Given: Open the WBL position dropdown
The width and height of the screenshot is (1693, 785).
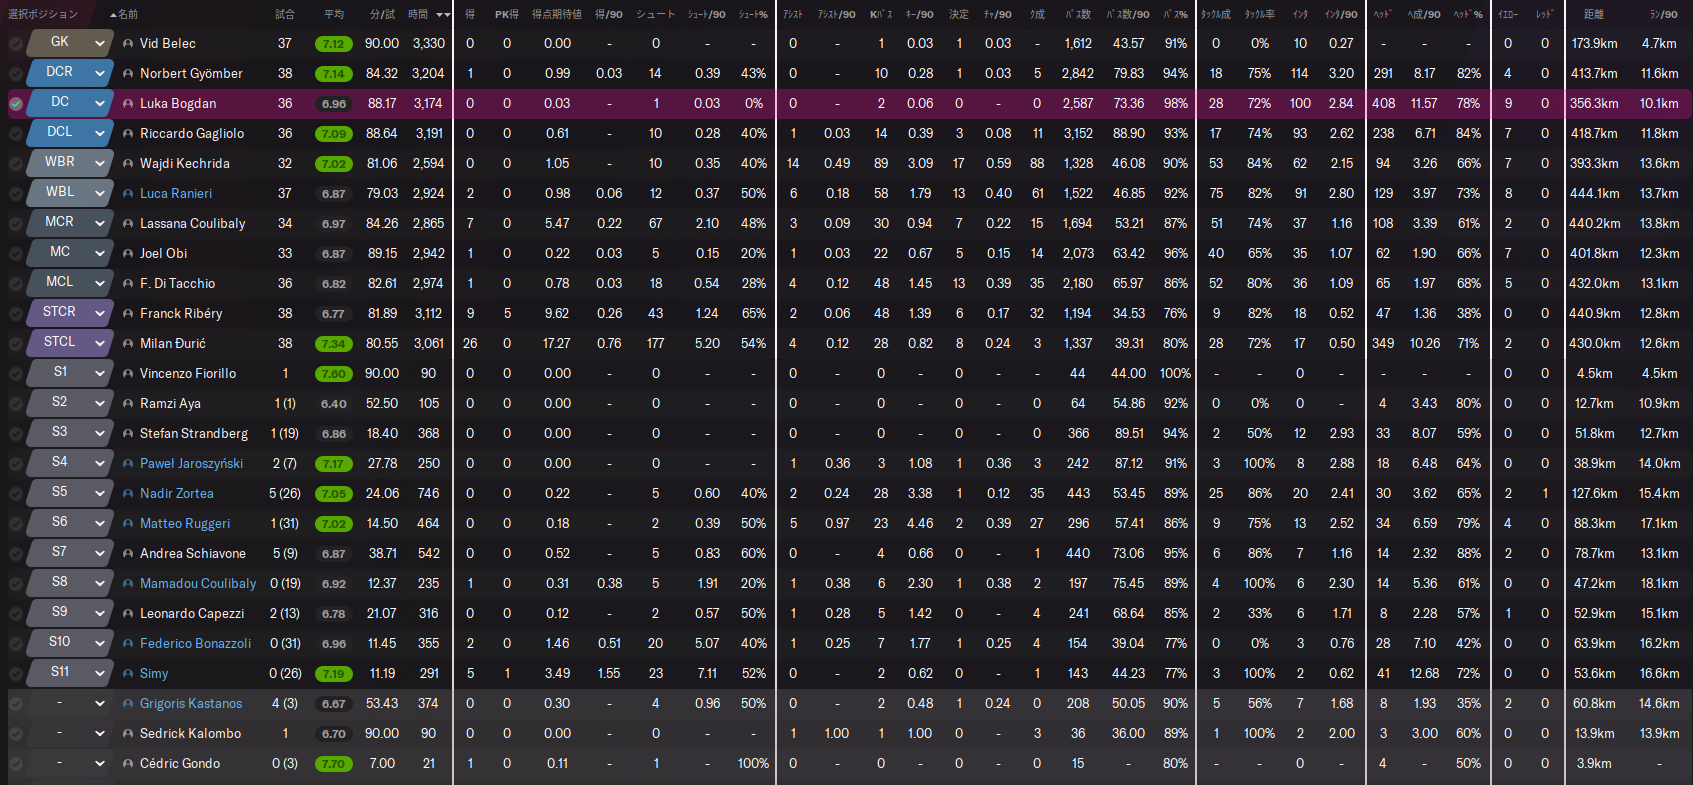Looking at the screenshot, I should point(99,194).
